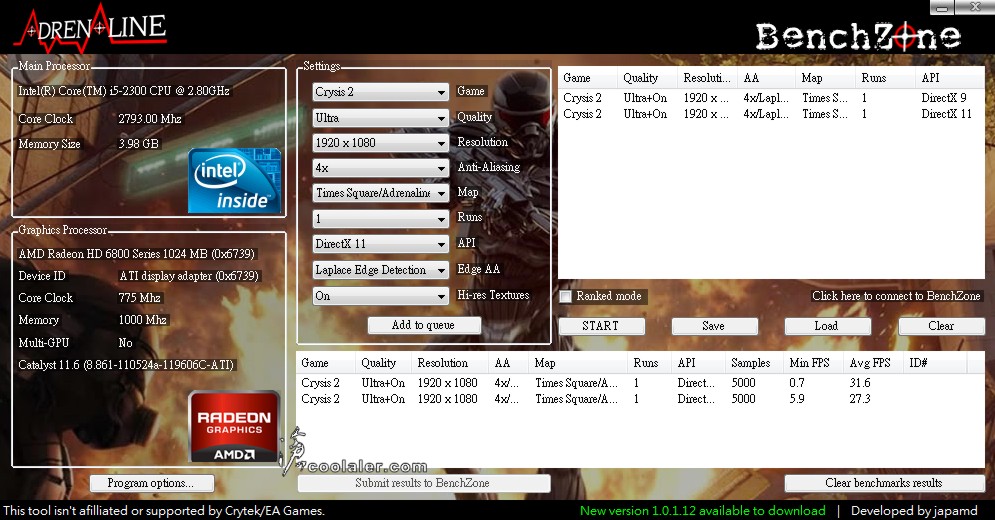The width and height of the screenshot is (995, 520).
Task: Click Catalyst 11.6 driver version text
Action: pos(126,365)
